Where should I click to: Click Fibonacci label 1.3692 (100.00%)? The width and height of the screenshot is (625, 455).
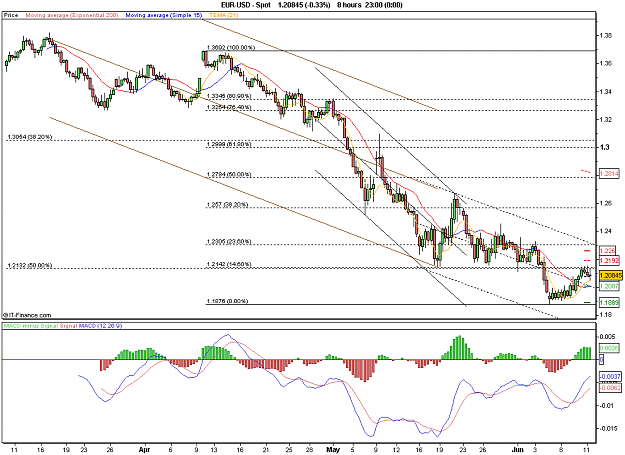(x=231, y=47)
